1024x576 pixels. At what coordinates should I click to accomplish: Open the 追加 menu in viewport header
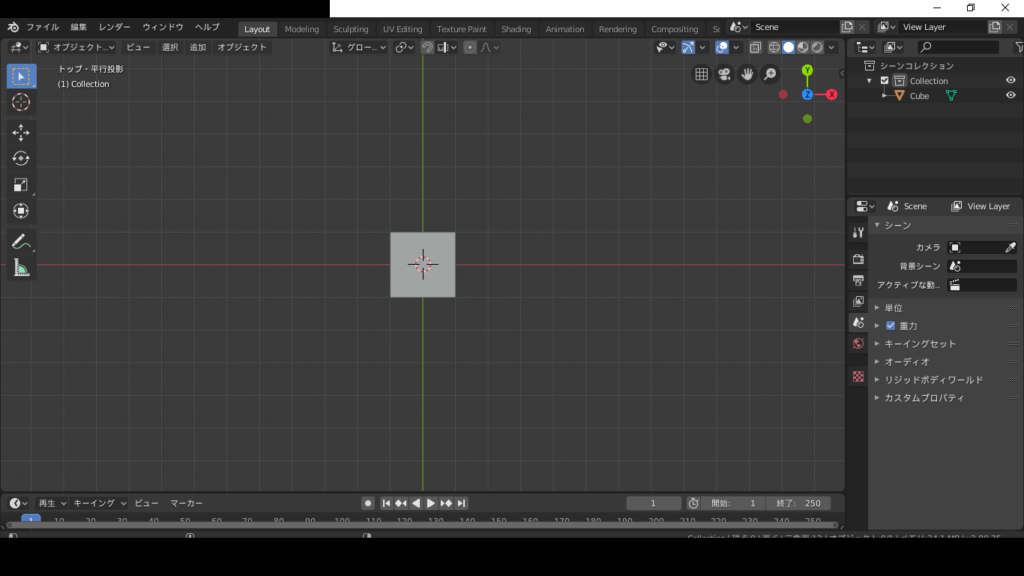point(198,47)
